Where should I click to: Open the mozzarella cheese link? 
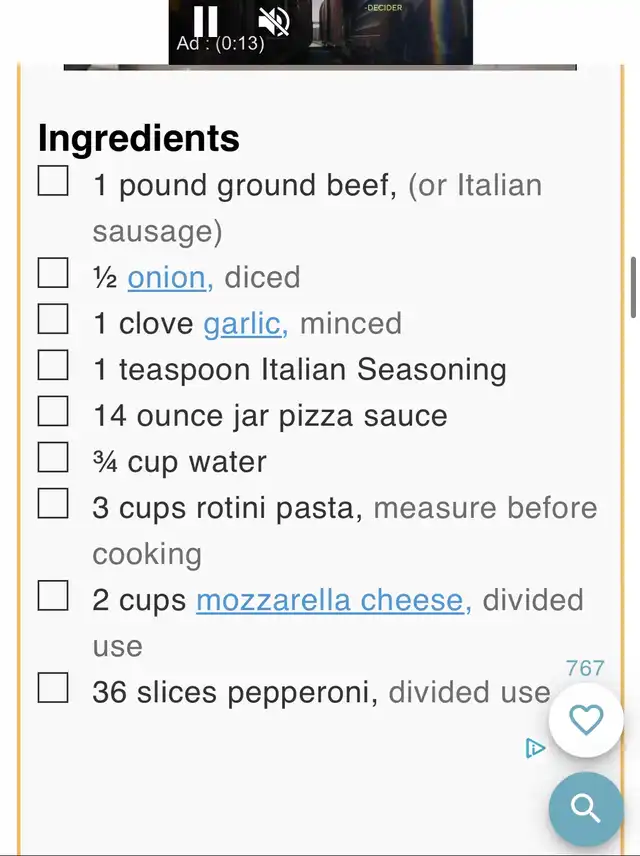(334, 600)
